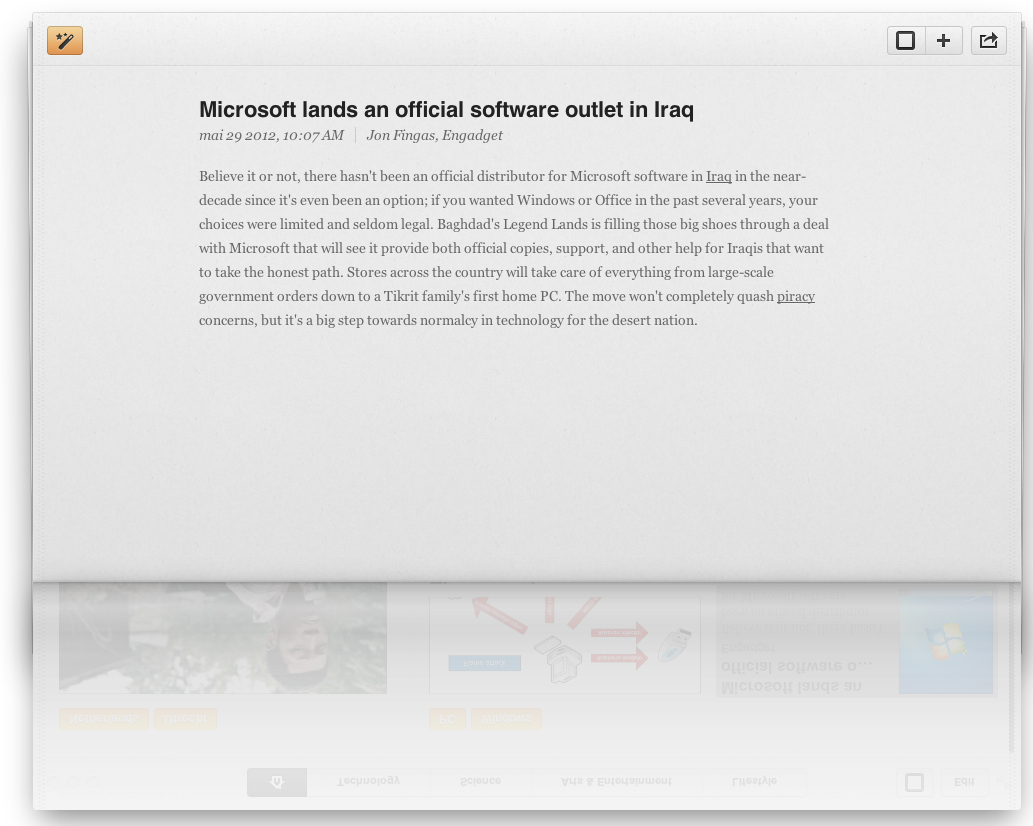The width and height of the screenshot is (1033, 826).
Task: Open the 'piracy' link in the article text
Action: [795, 296]
